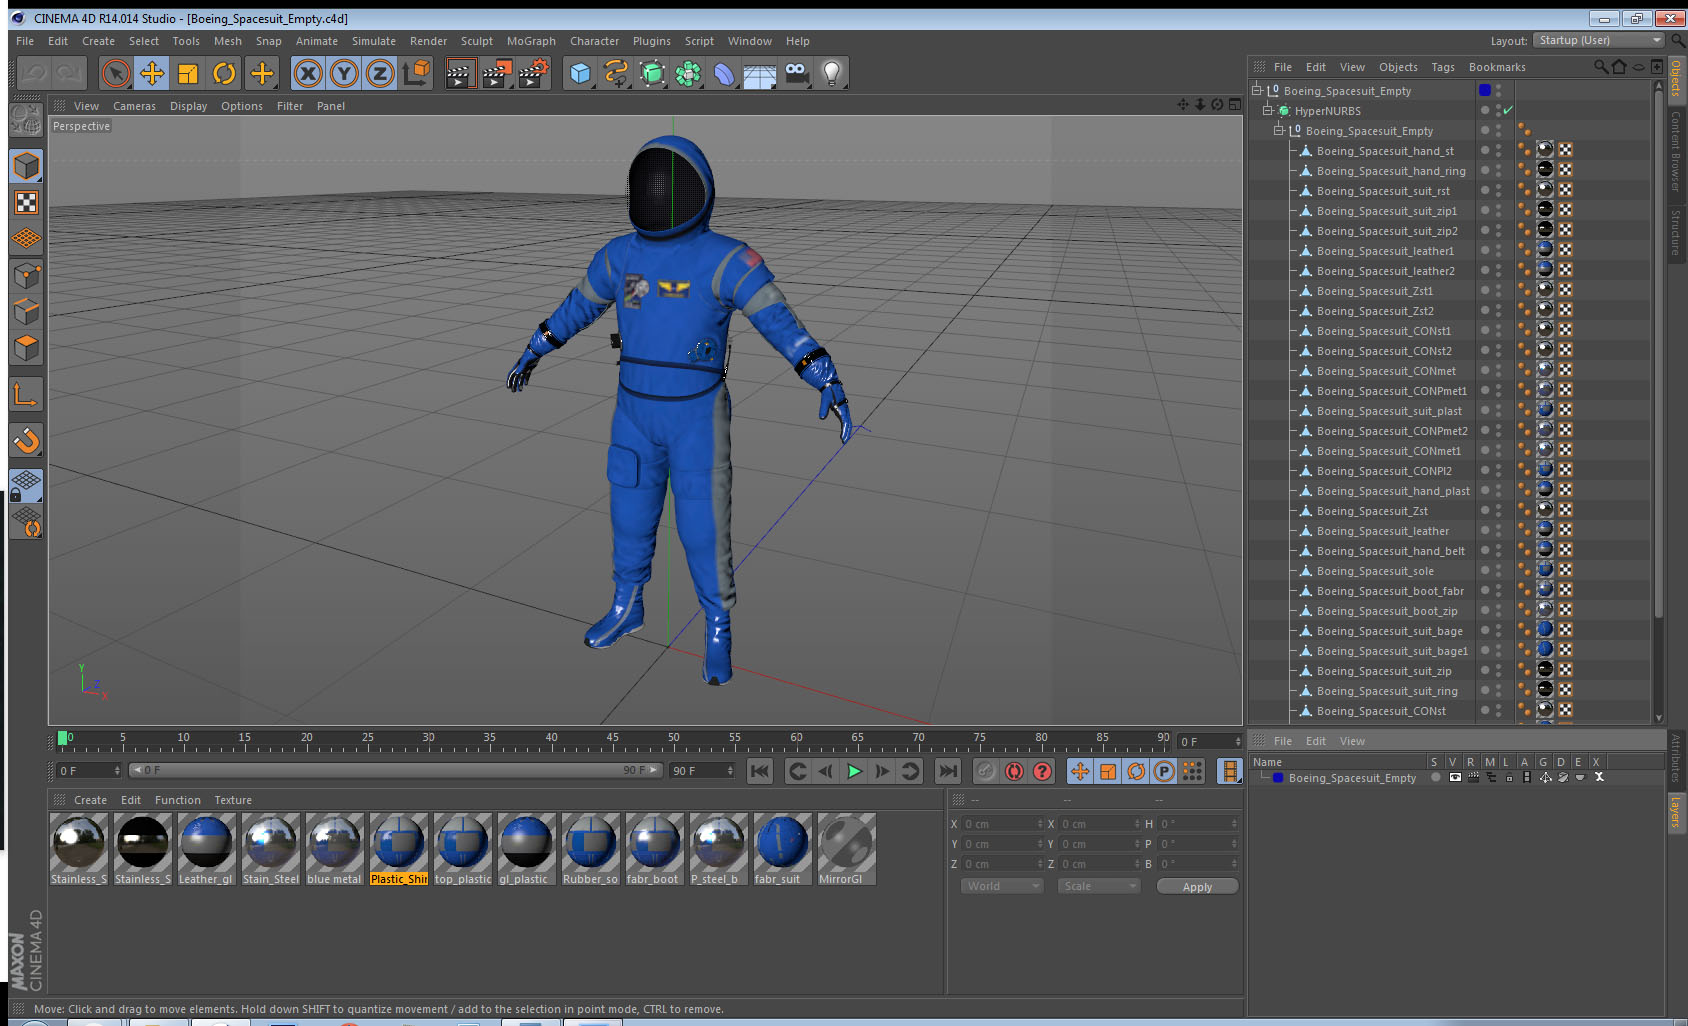Toggle parameter keyframe recording P icon
The height and width of the screenshot is (1026, 1688).
(x=1164, y=771)
